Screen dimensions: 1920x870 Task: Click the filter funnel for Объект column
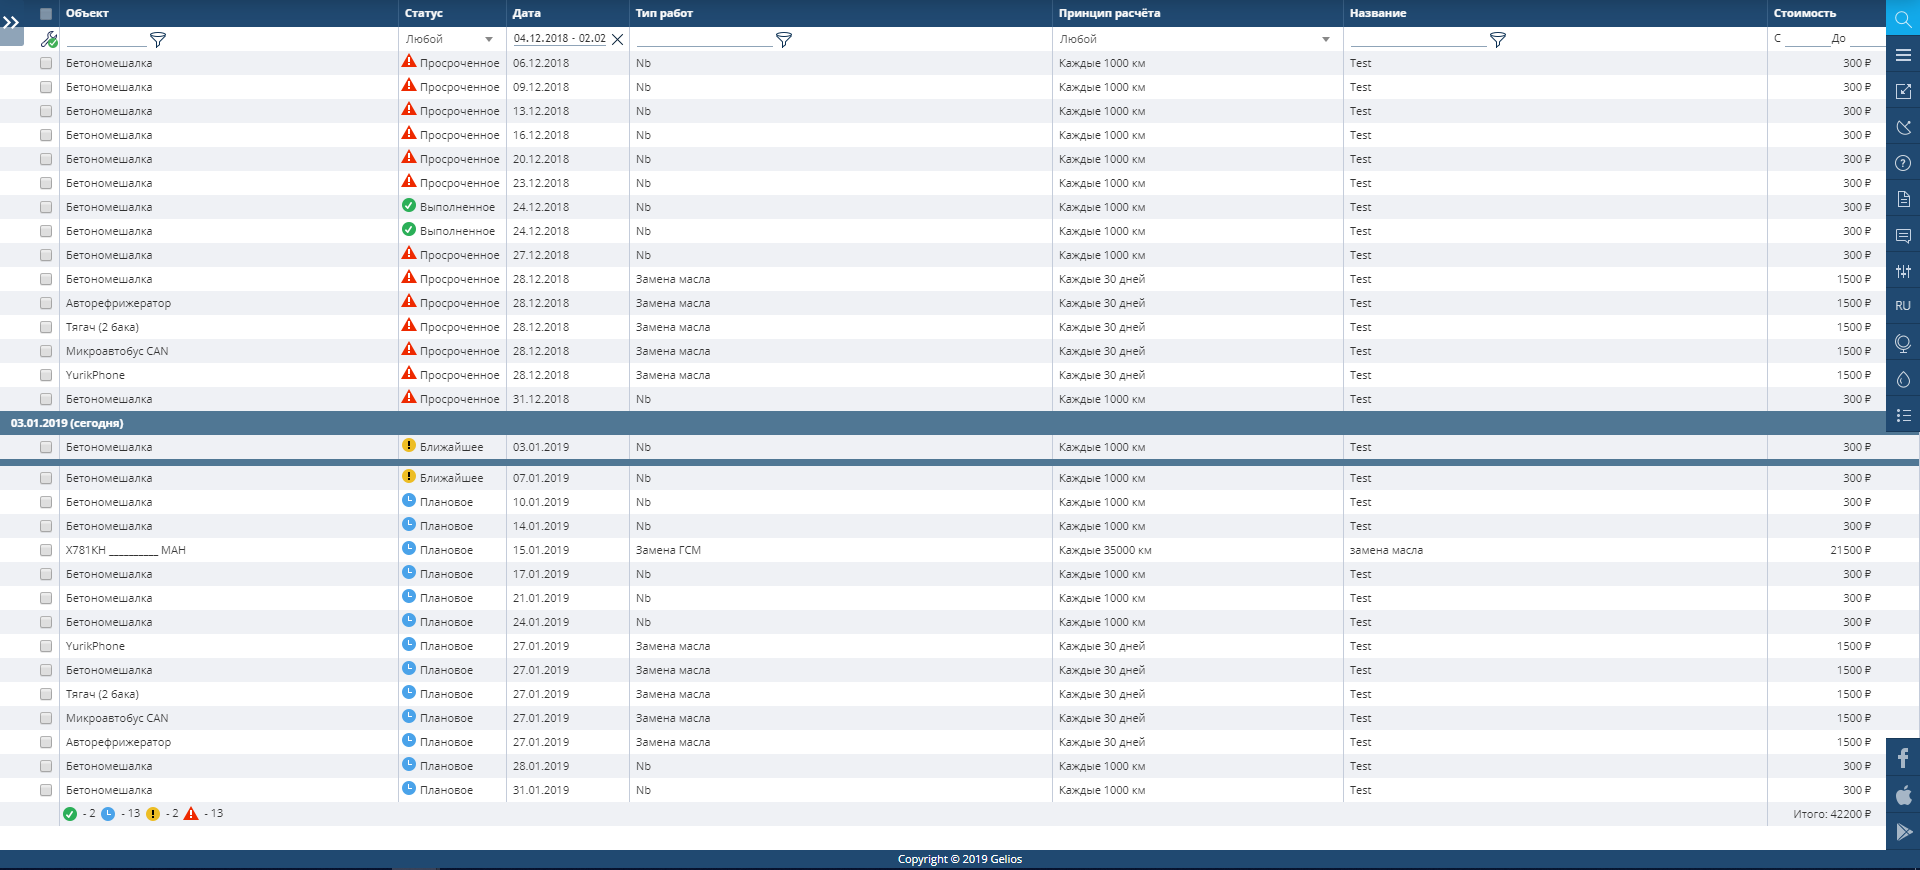click(x=157, y=39)
